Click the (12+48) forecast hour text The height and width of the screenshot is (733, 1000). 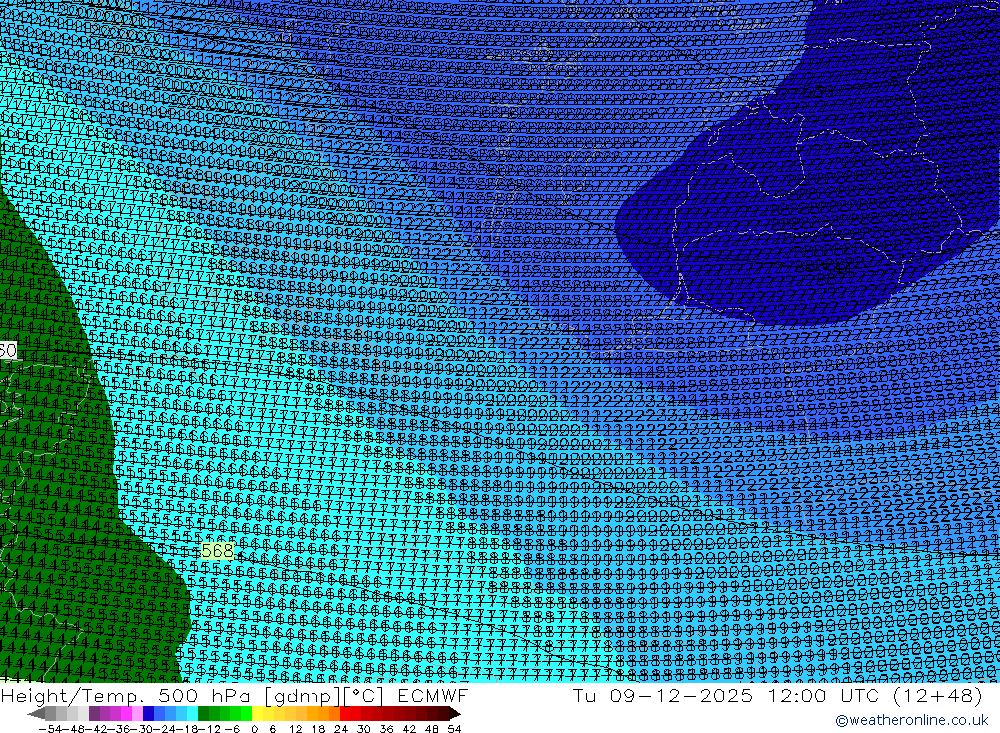coord(937,696)
